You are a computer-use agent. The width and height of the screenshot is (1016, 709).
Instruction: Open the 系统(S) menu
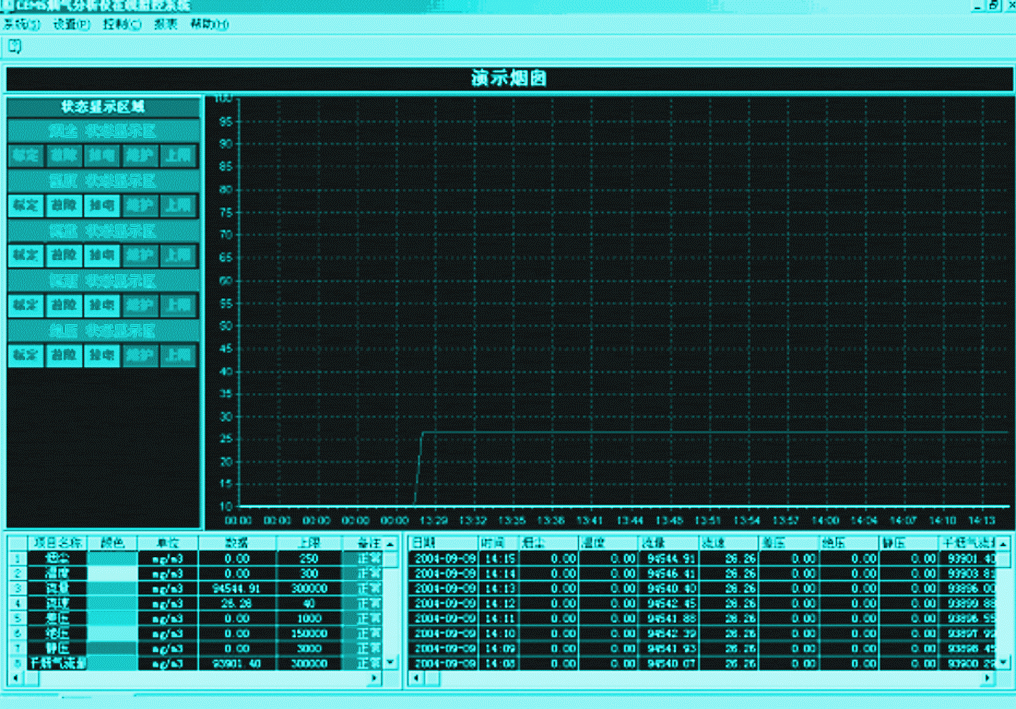pyautogui.click(x=21, y=25)
